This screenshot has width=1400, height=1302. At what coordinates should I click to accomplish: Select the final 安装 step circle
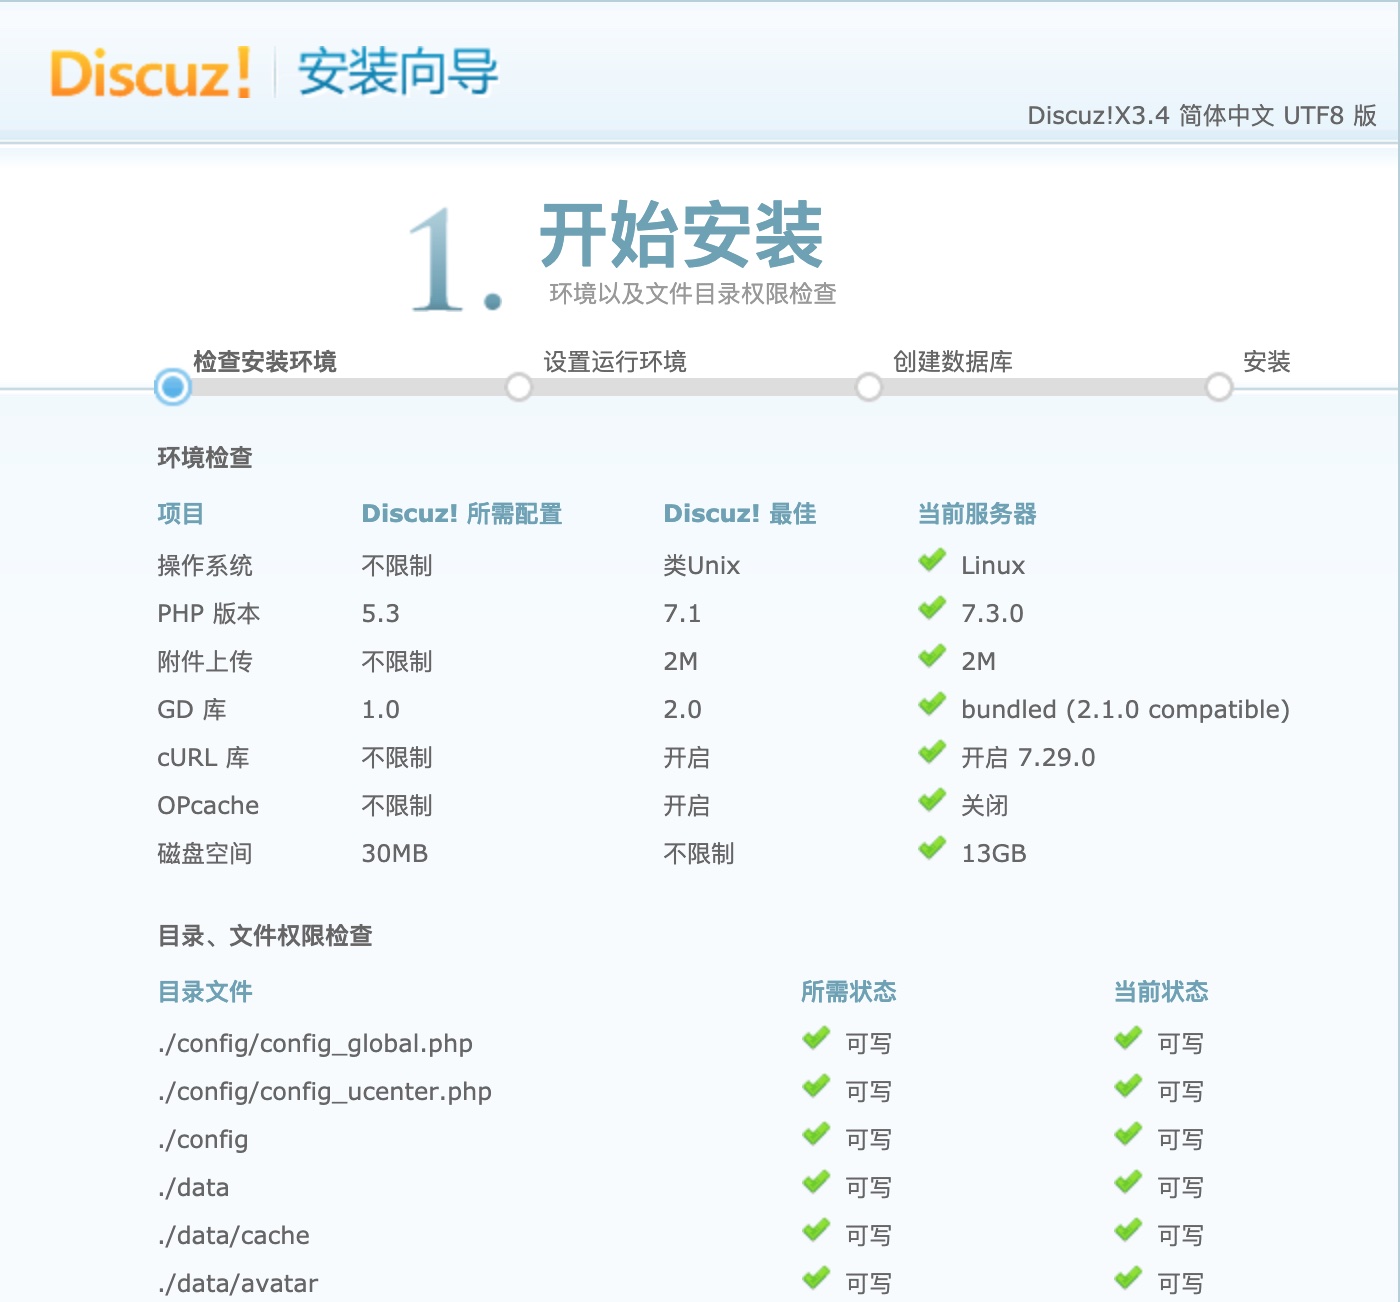tap(1219, 387)
